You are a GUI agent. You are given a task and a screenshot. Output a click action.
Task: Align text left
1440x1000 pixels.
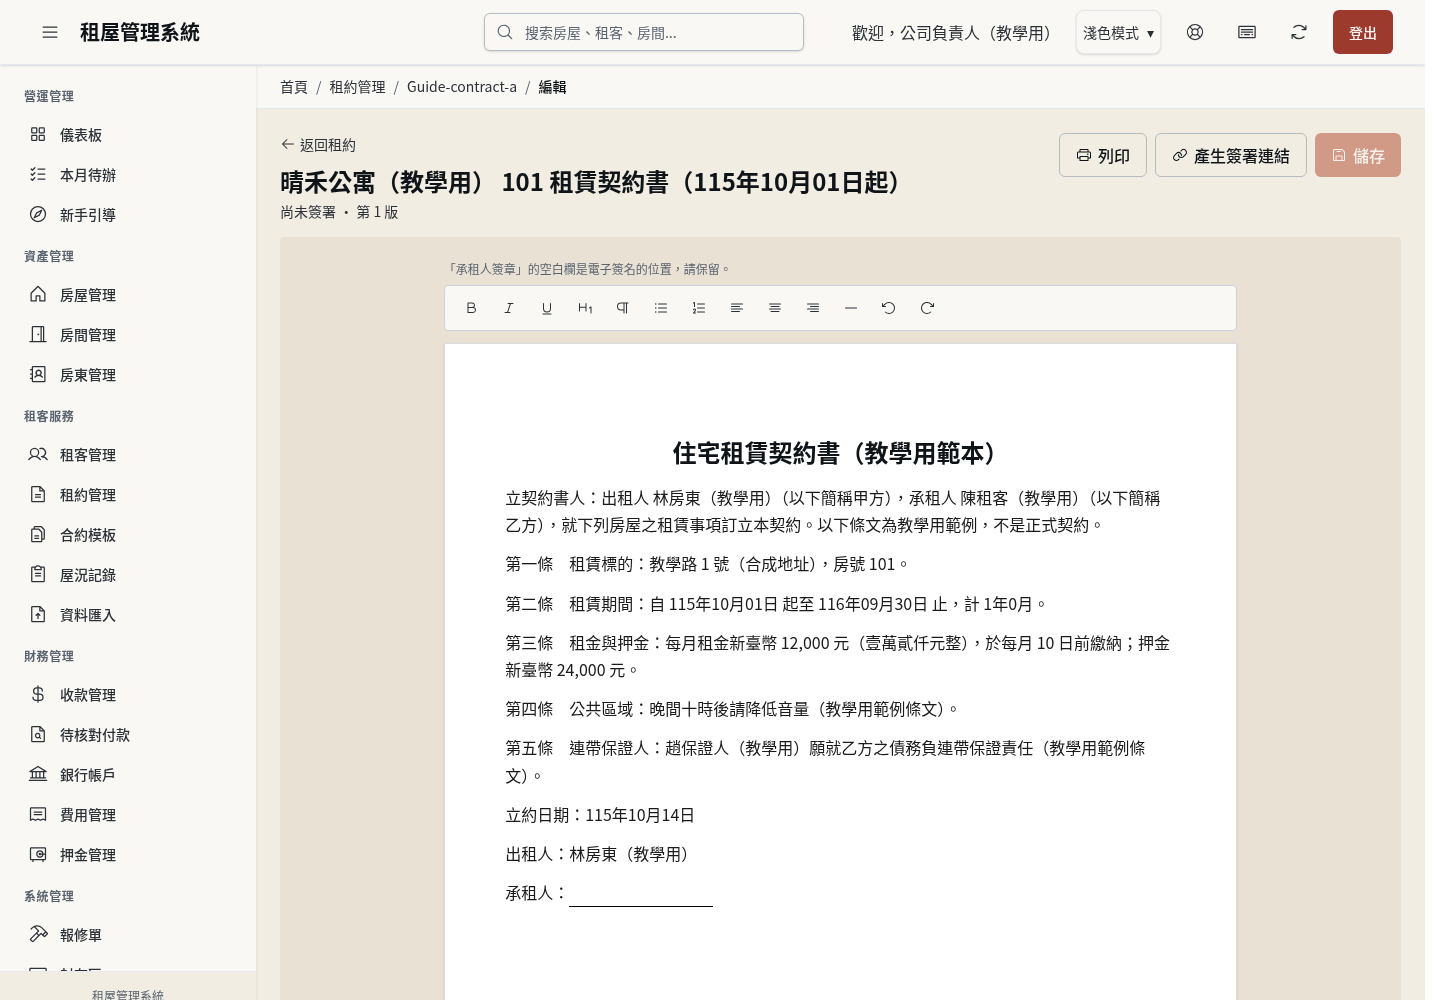(737, 308)
